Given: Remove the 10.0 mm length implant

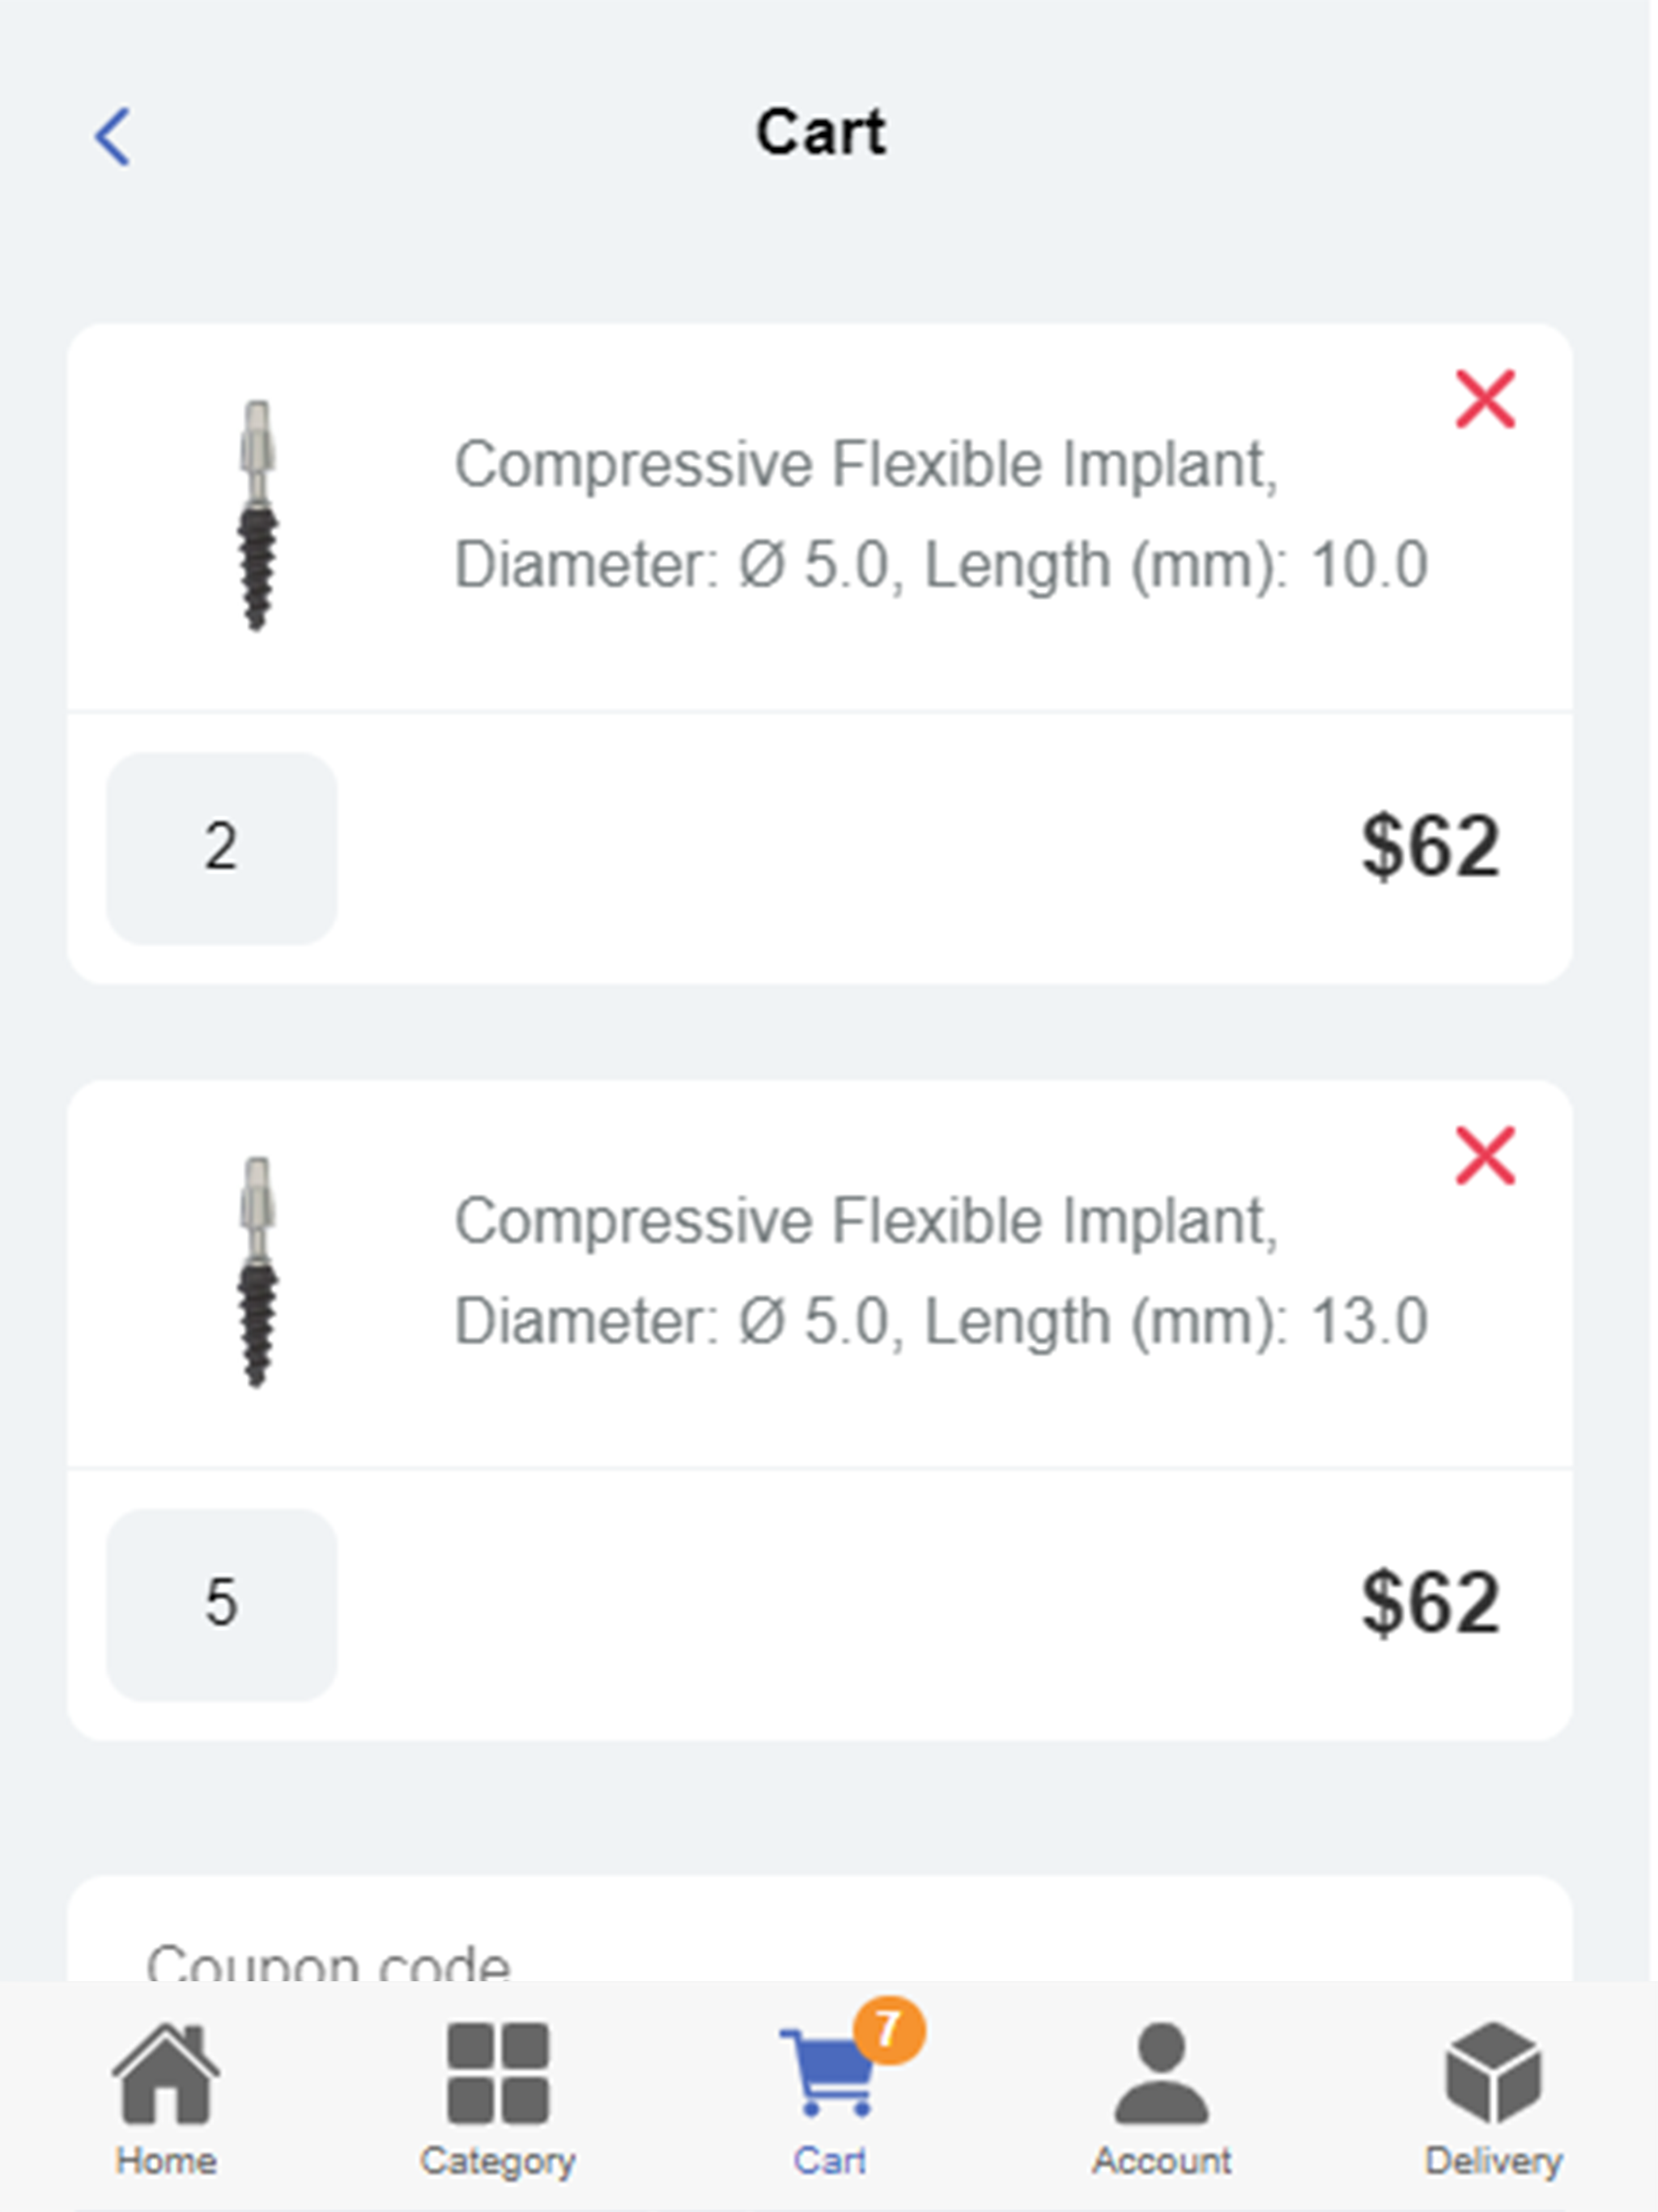Looking at the screenshot, I should [1485, 399].
